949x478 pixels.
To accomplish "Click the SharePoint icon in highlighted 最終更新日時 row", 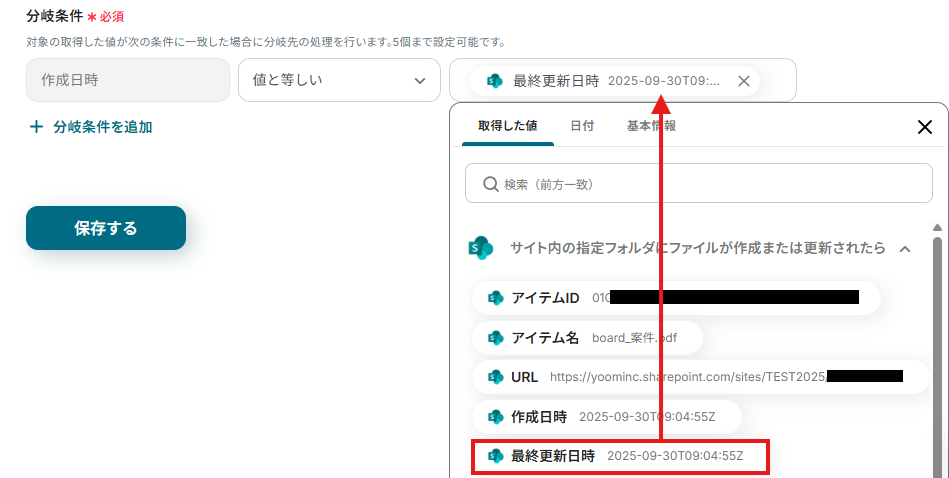I will coord(496,456).
